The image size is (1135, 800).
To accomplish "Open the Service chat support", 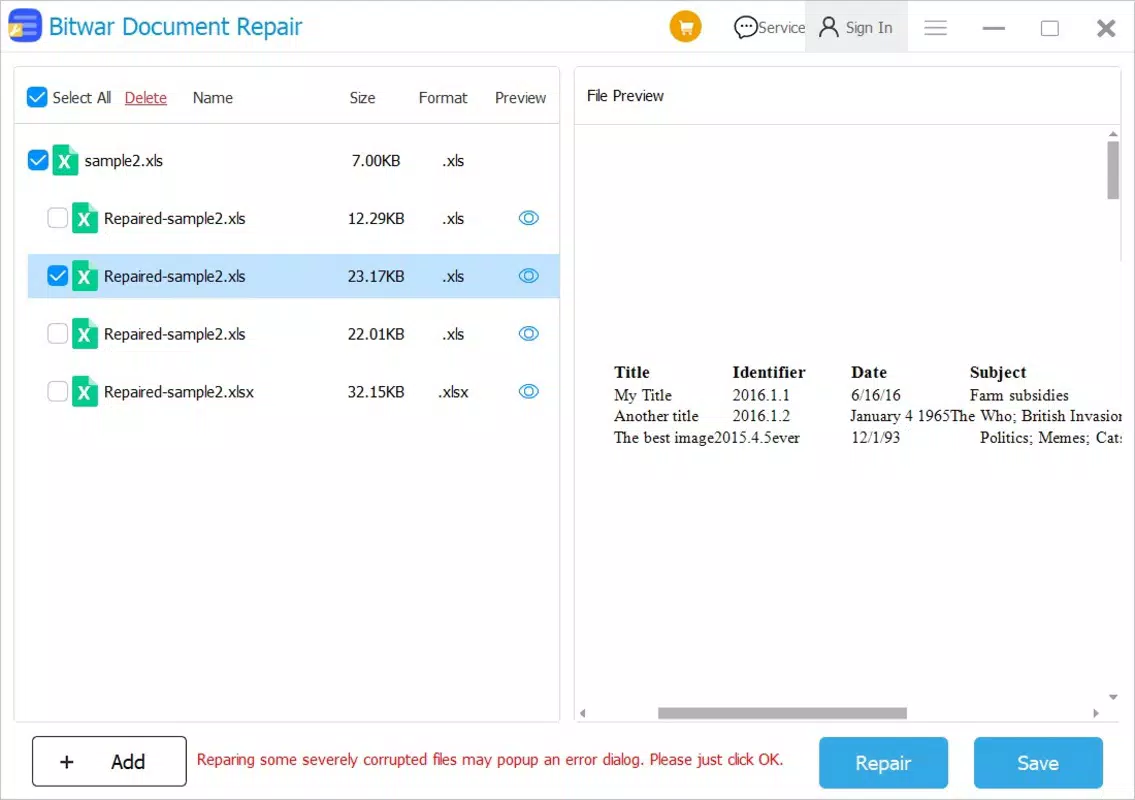I will 769,28.
